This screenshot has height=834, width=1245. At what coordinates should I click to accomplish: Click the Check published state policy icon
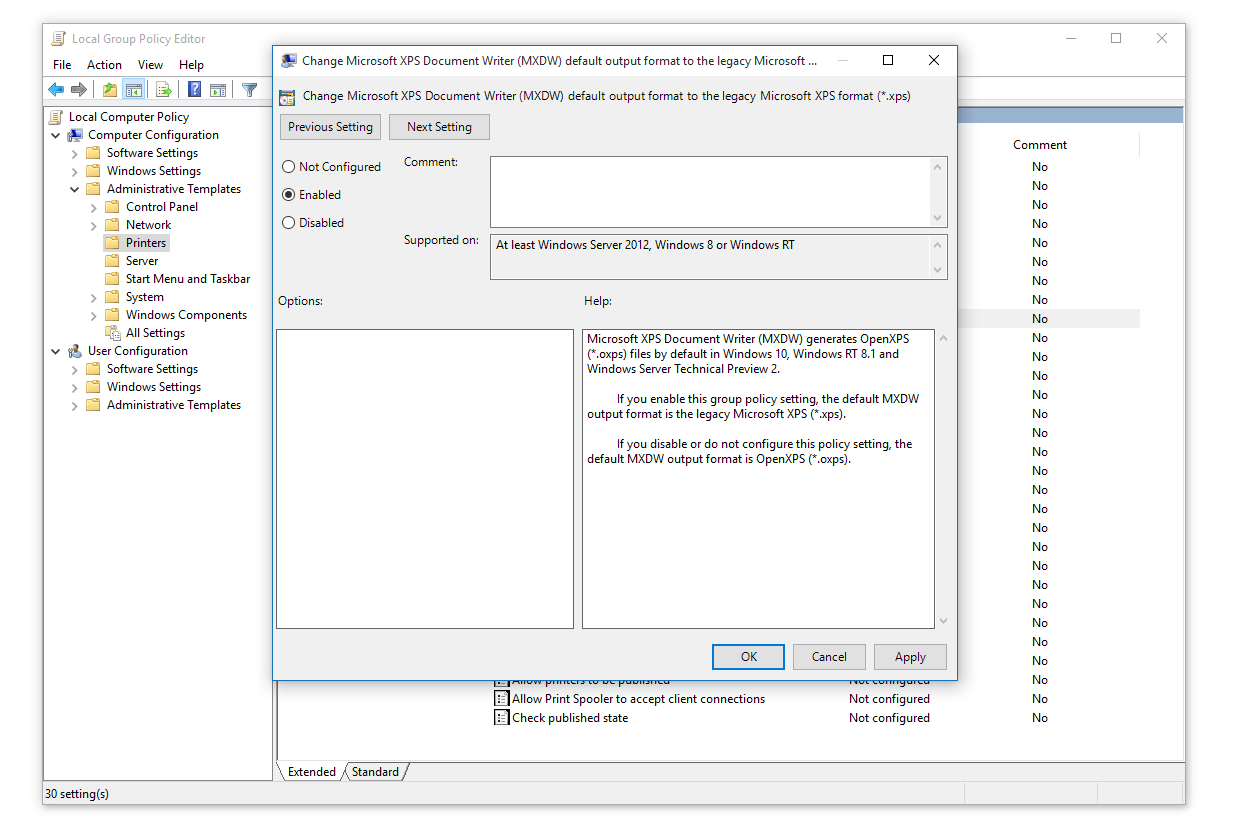502,718
